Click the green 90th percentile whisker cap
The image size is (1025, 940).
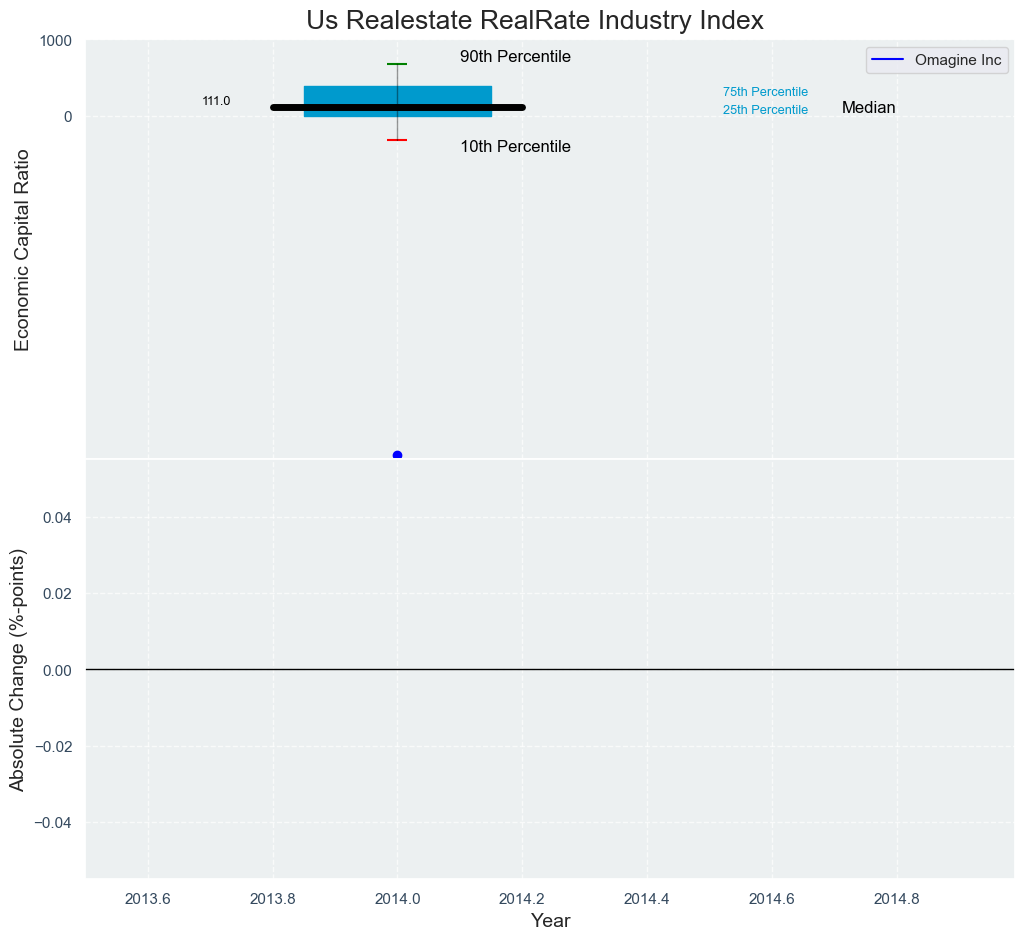click(397, 64)
